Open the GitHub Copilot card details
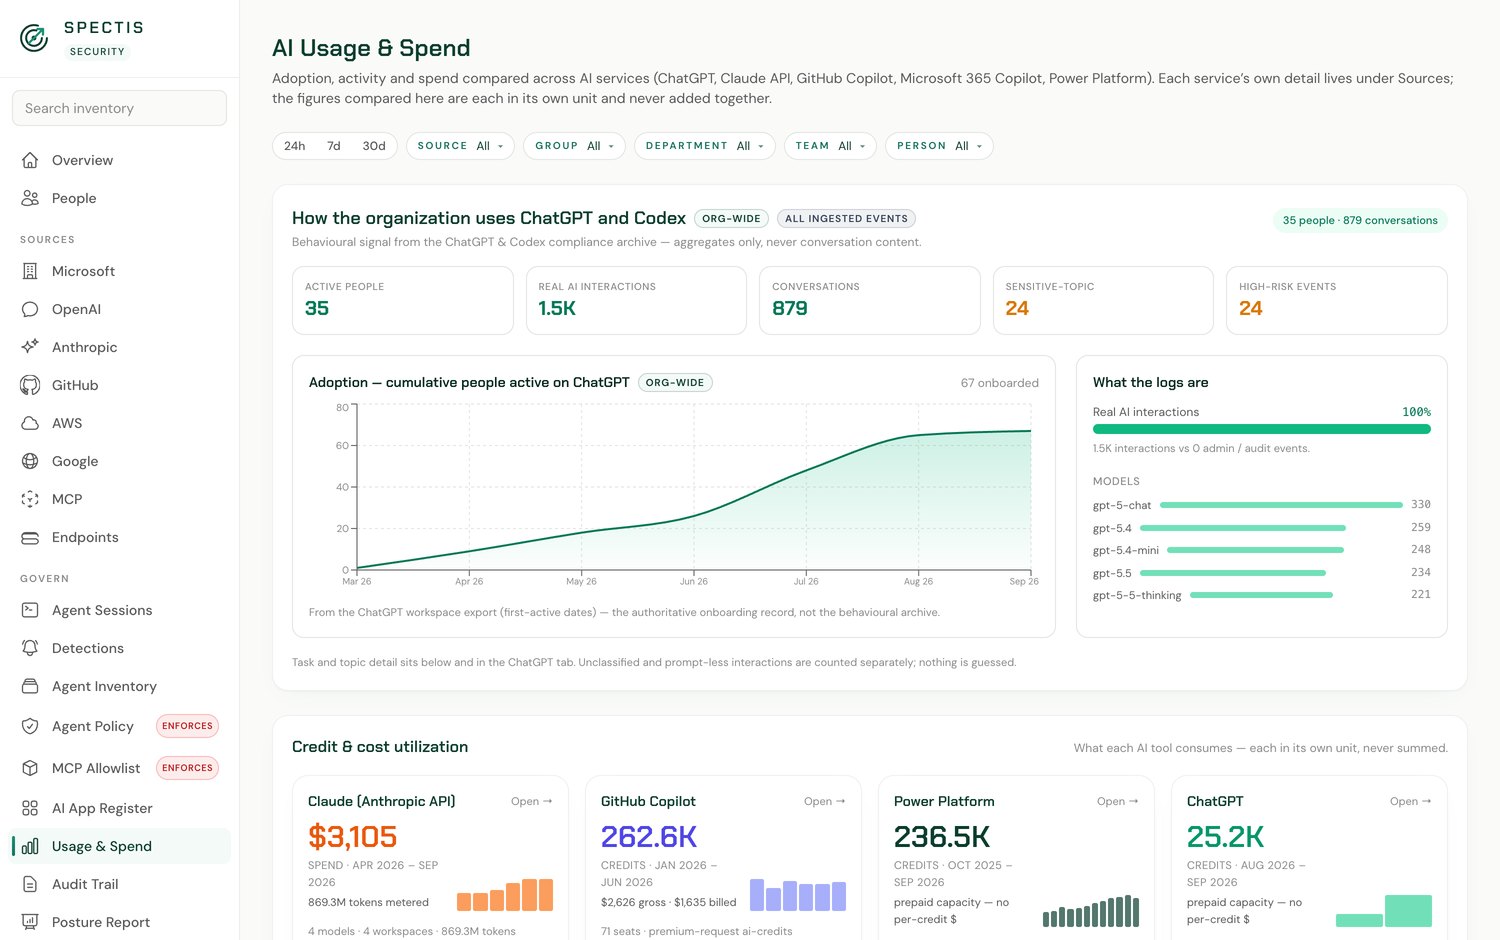The image size is (1500, 940). pos(825,801)
